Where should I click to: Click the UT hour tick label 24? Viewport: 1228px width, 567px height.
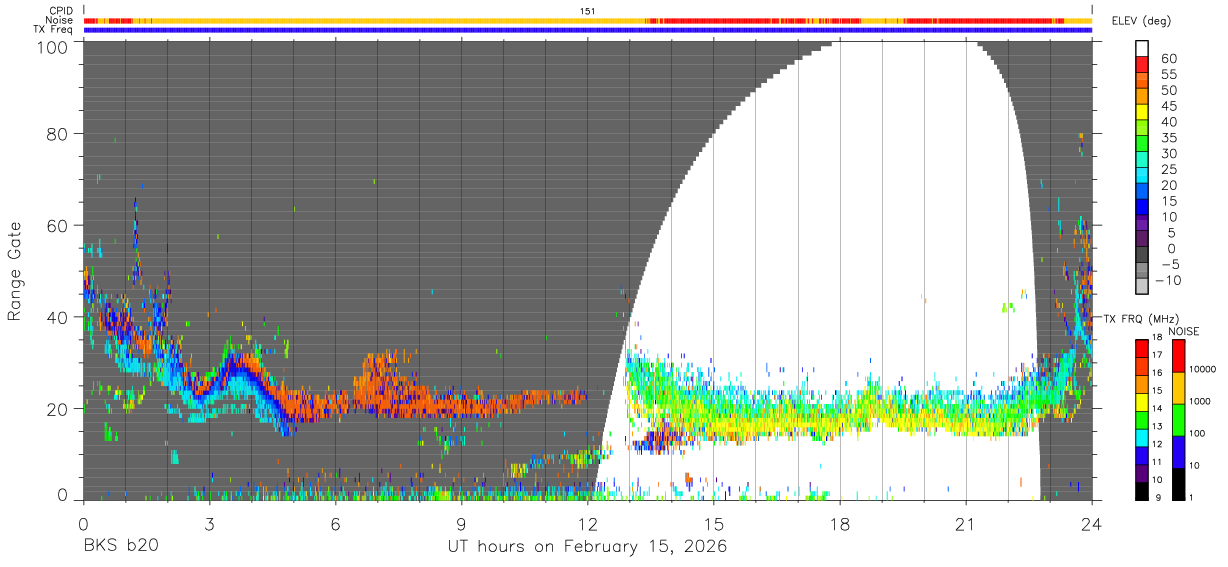click(x=1091, y=523)
